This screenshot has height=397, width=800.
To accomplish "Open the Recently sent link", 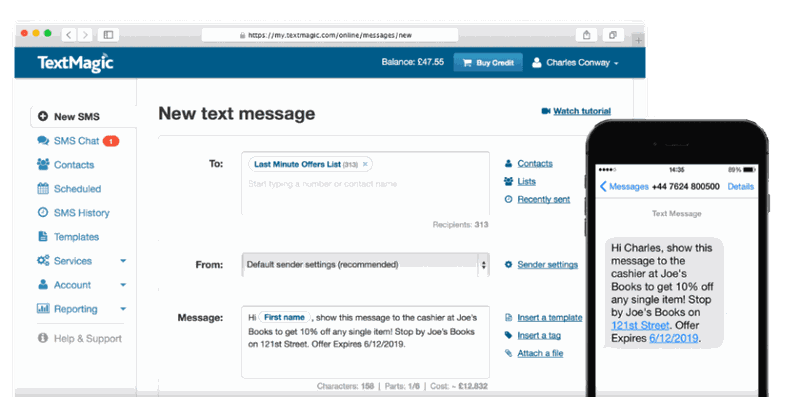I will click(544, 199).
